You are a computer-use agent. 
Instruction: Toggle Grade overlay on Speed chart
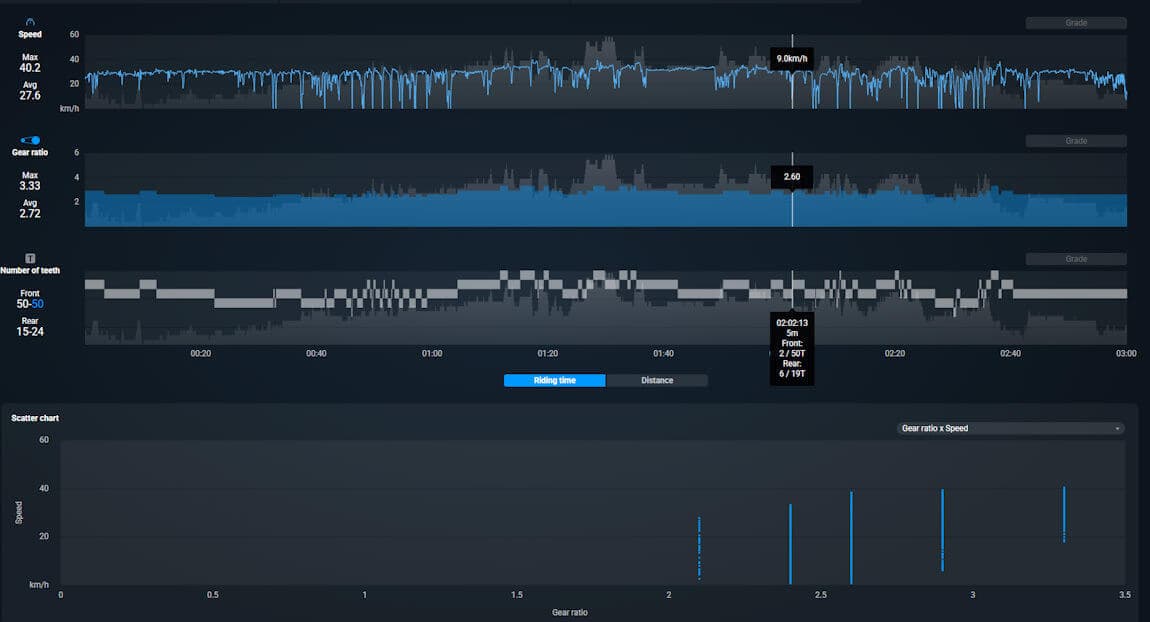point(1075,23)
